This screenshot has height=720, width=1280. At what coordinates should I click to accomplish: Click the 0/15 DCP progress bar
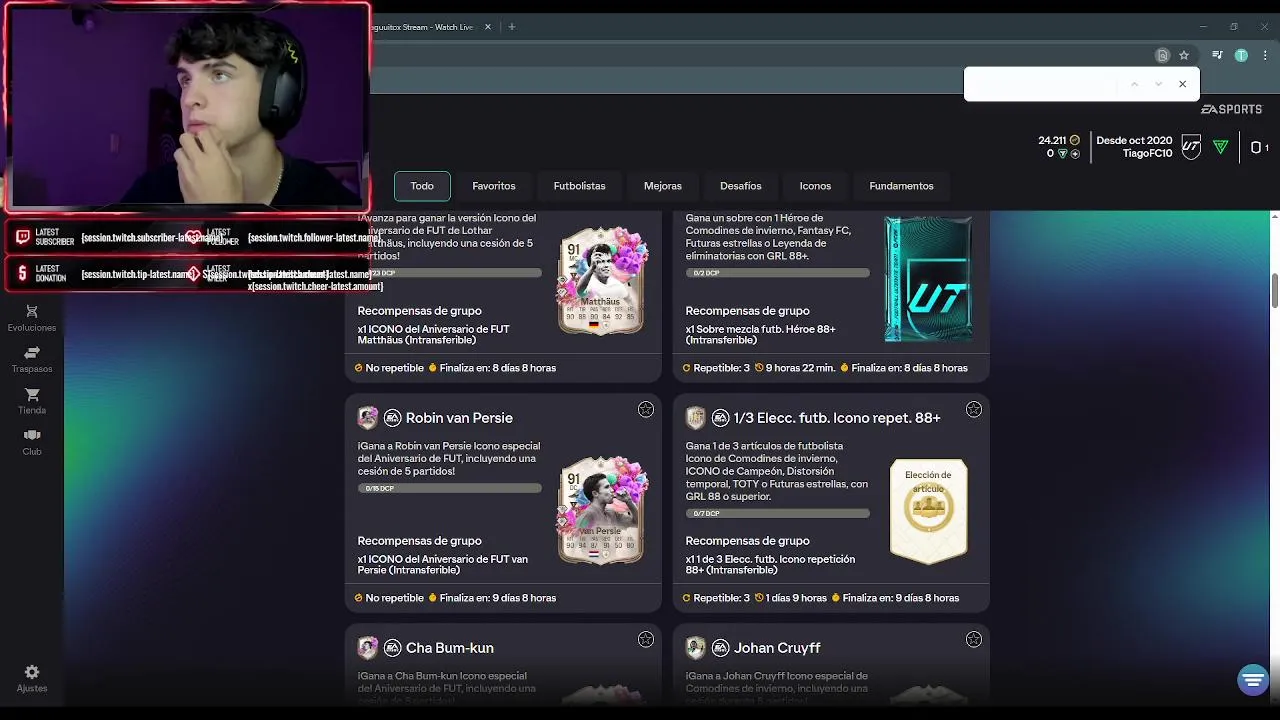coord(450,488)
